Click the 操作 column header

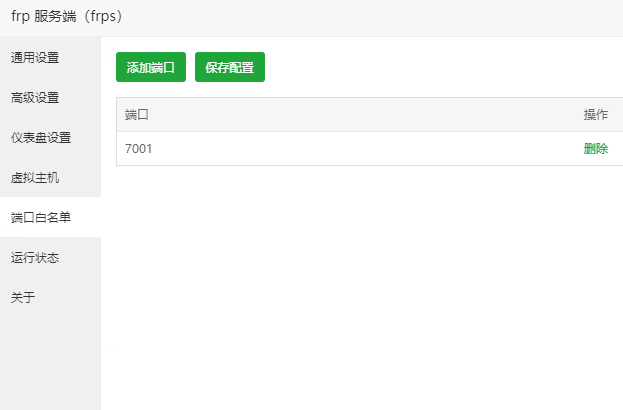[x=595, y=115]
